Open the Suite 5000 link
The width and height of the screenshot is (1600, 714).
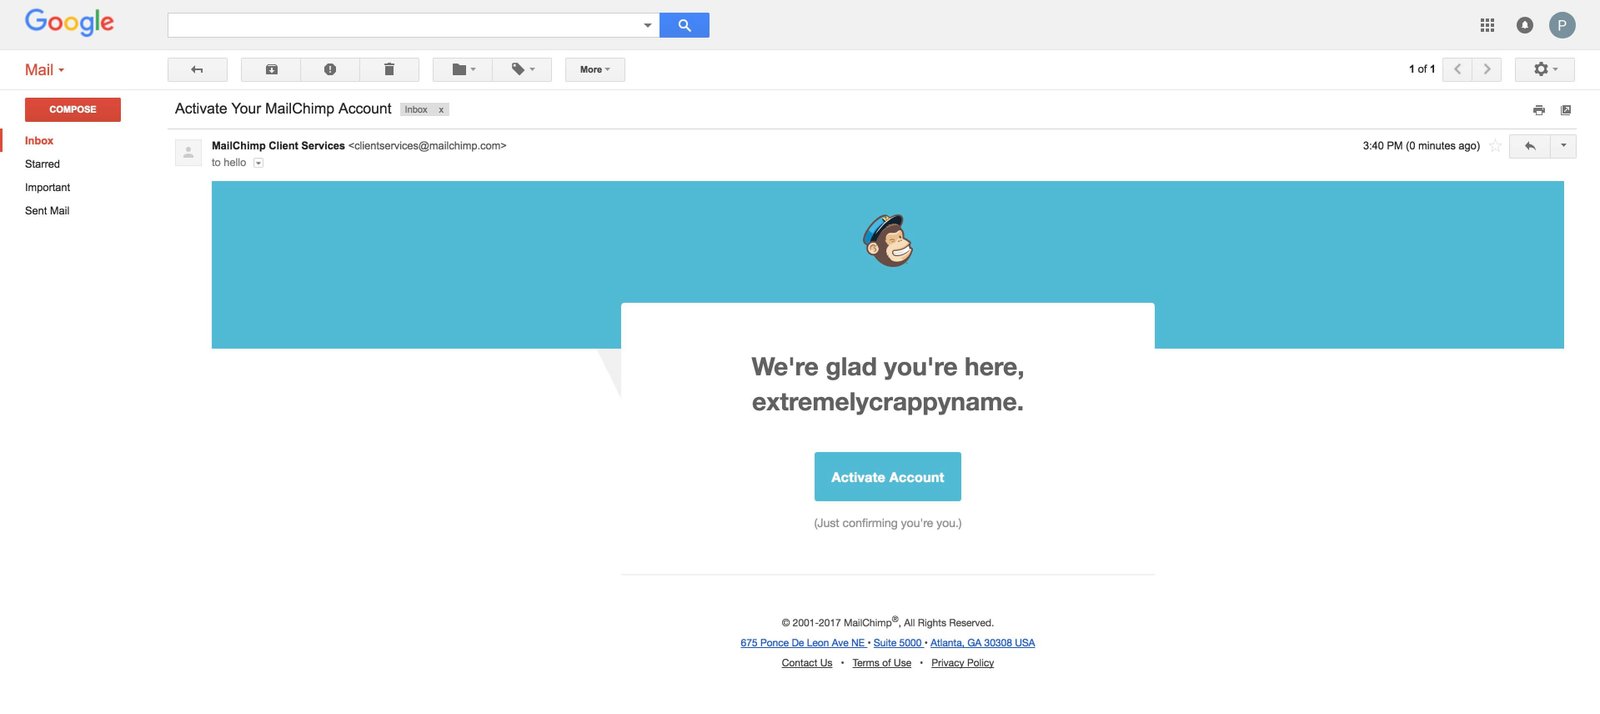[x=898, y=643]
